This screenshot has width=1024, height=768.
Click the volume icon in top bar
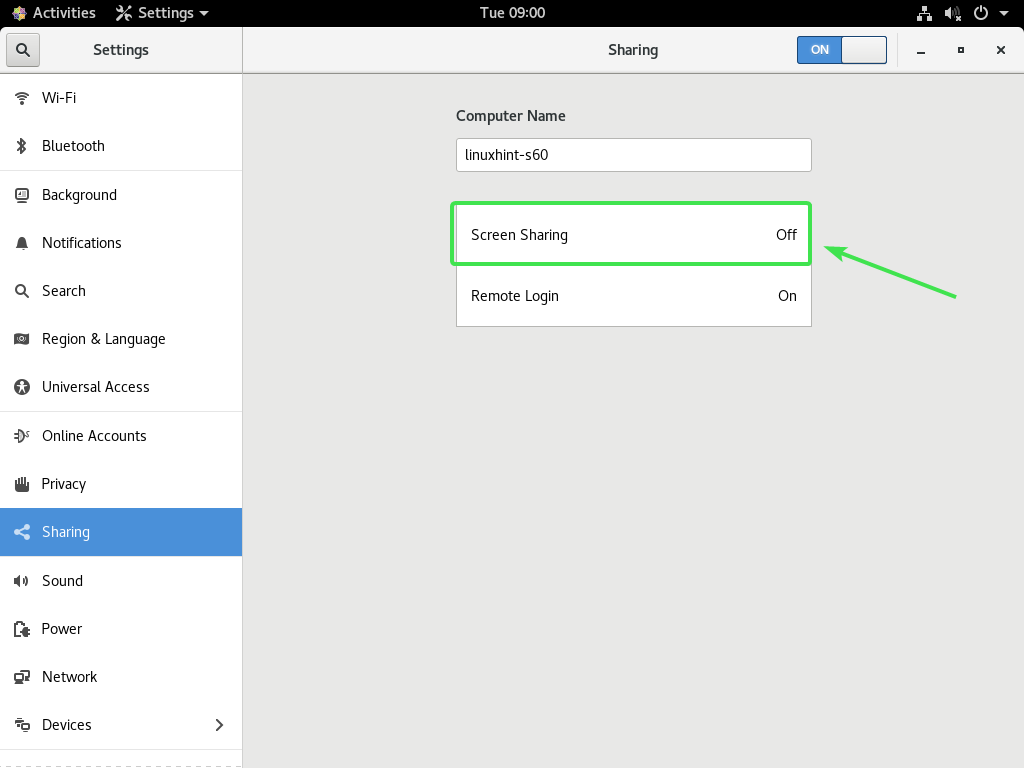(x=953, y=13)
